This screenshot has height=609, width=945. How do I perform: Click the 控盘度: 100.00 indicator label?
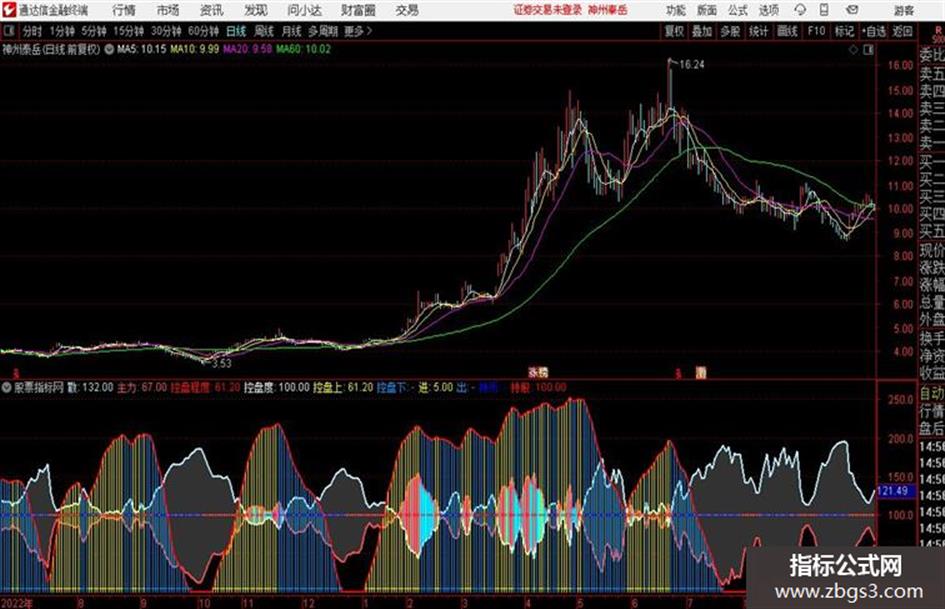coord(277,387)
